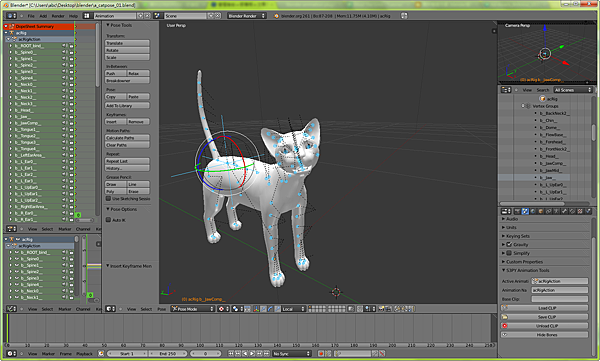The image size is (600, 361).
Task: Open the Pose menu in viewport header
Action: coord(161,309)
